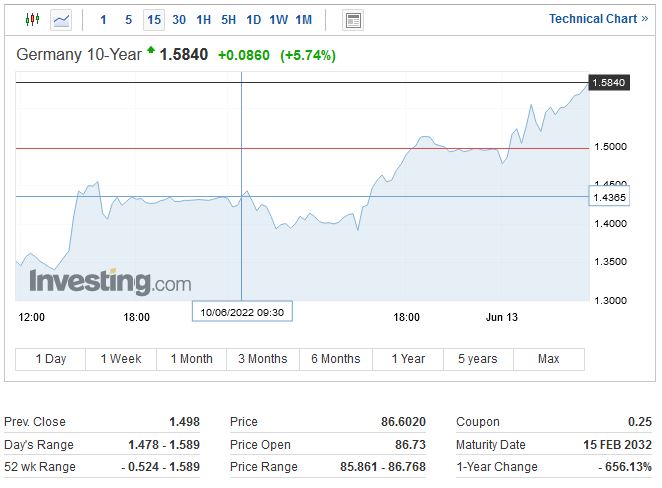Set the interval to 1W
Screen dimensions: 662x488
tap(279, 19)
